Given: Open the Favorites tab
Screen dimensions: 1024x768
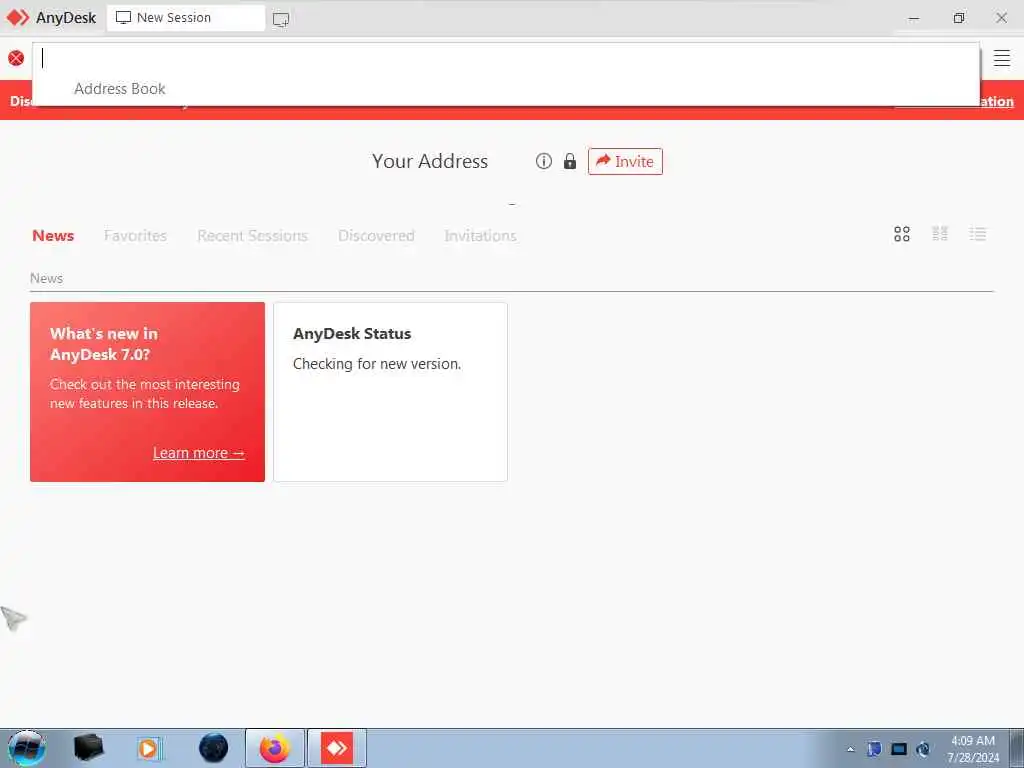Looking at the screenshot, I should (135, 236).
